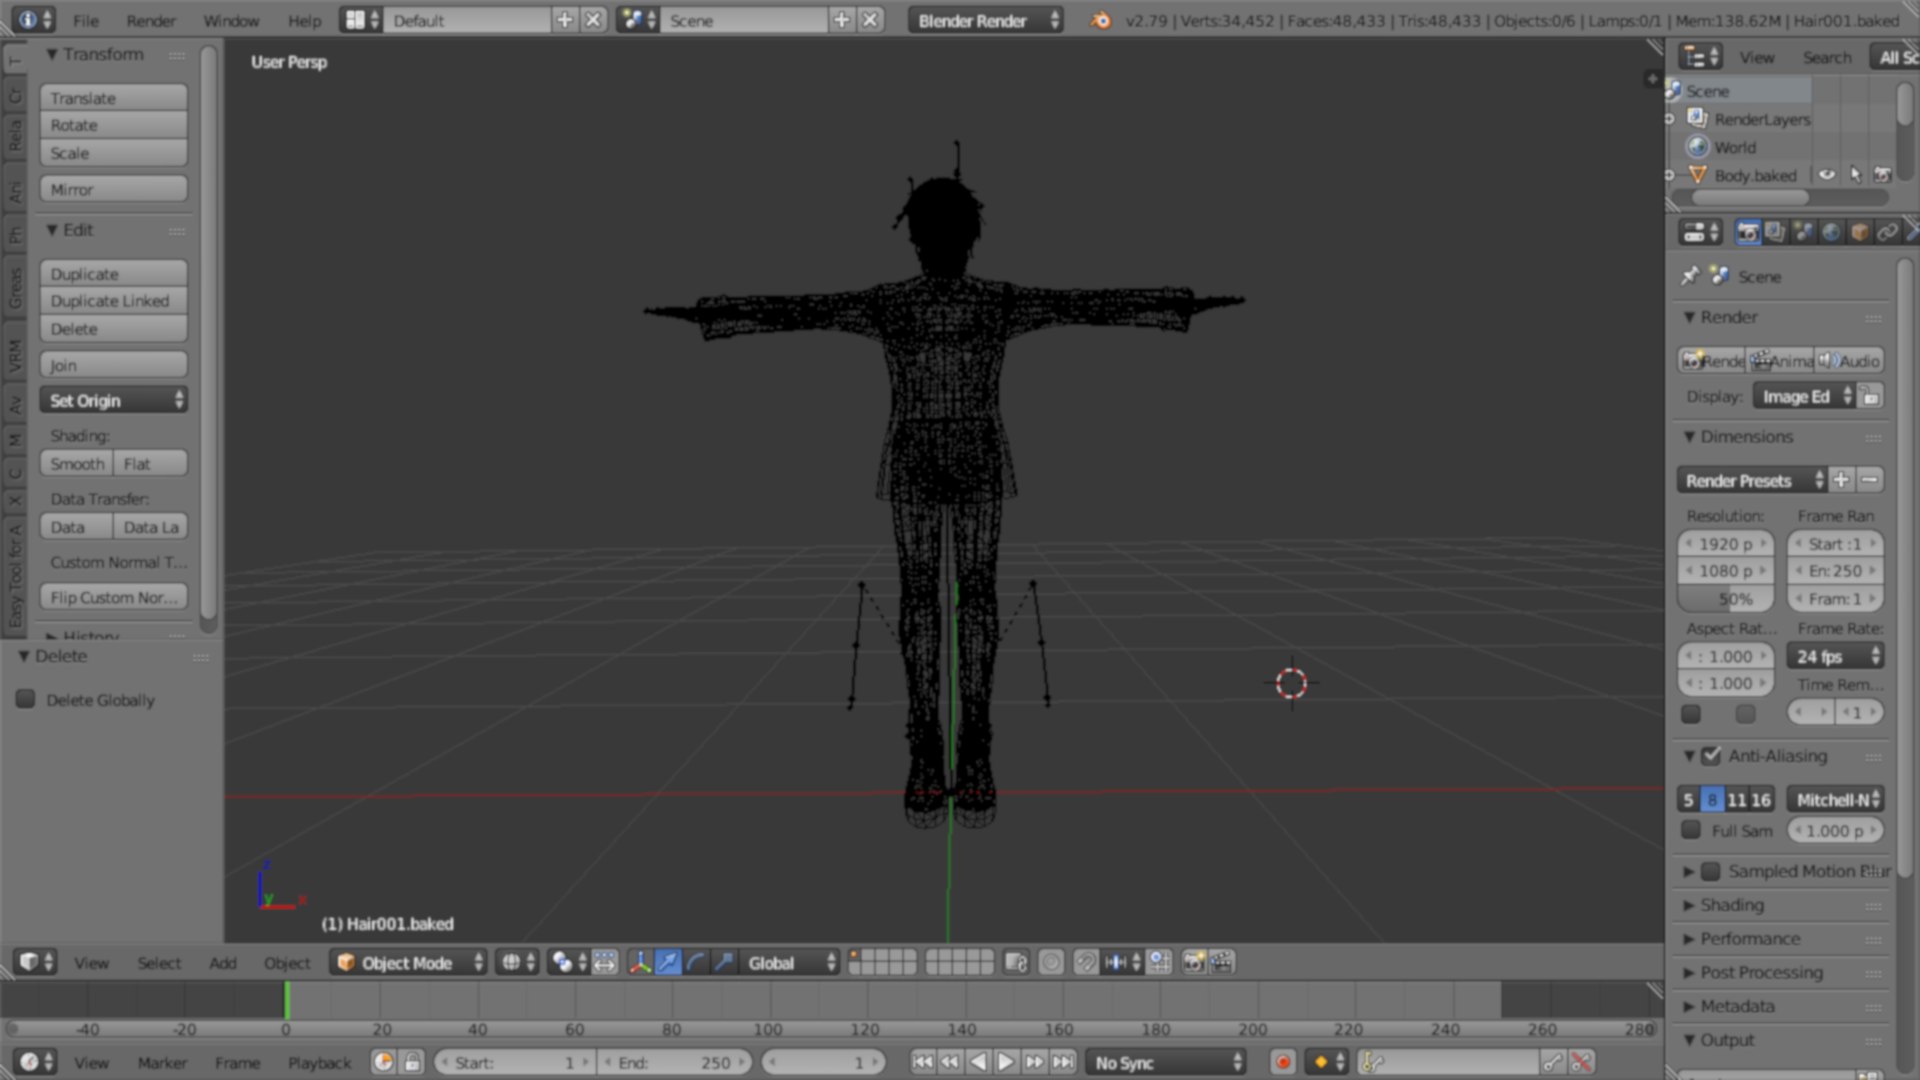Enable the Delete Globally checkbox
This screenshot has height=1080, width=1920.
(26, 699)
